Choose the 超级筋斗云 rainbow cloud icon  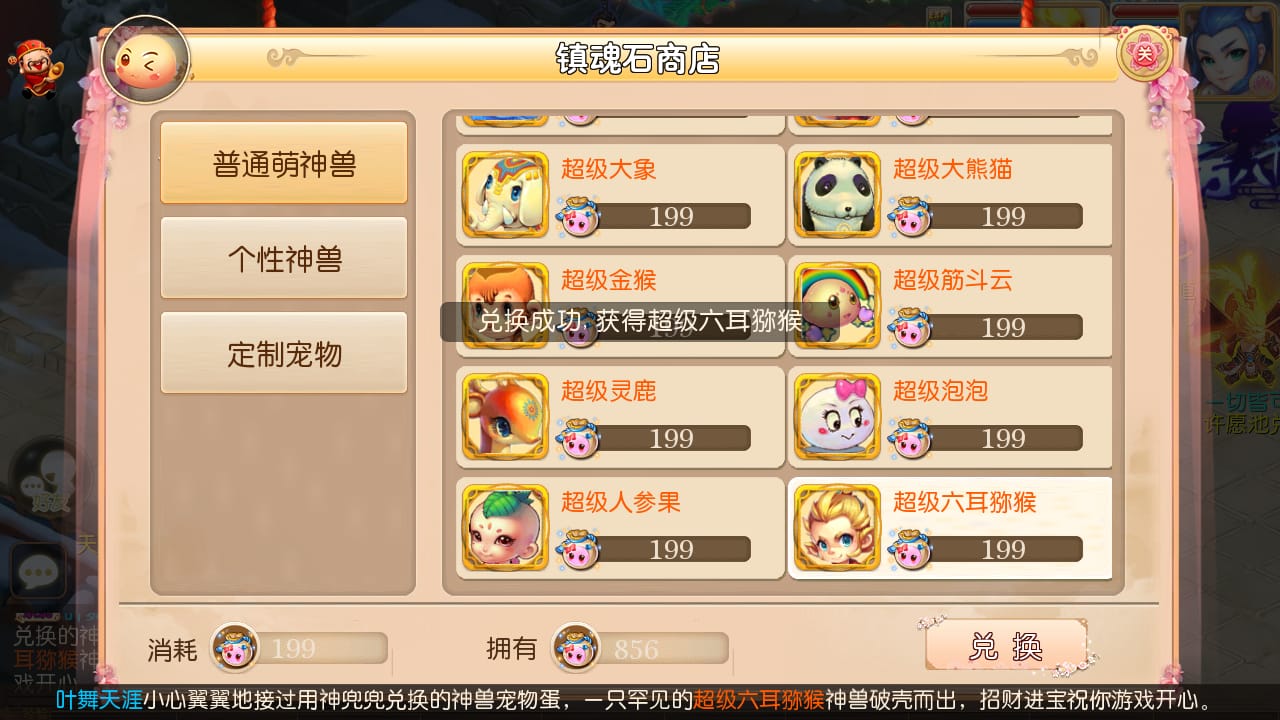pos(838,305)
